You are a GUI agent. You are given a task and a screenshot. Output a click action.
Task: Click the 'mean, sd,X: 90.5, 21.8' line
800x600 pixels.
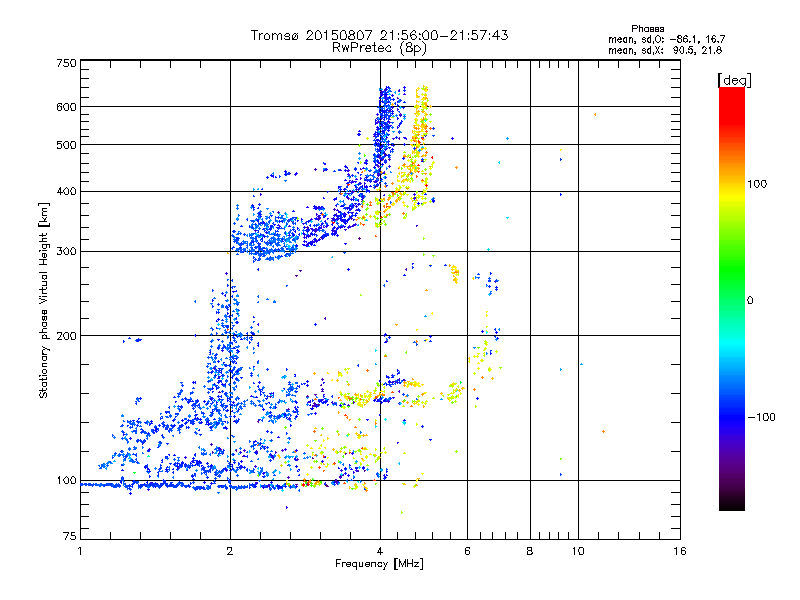(665, 50)
